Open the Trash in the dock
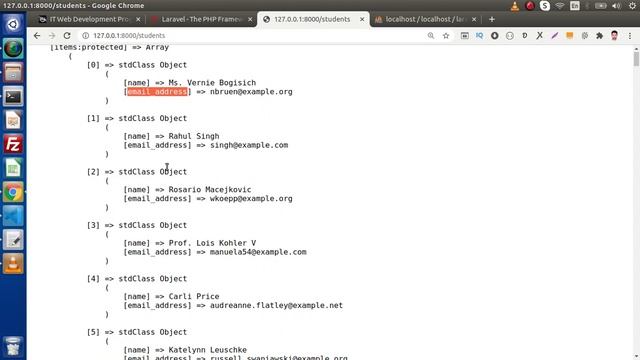 click(13, 346)
